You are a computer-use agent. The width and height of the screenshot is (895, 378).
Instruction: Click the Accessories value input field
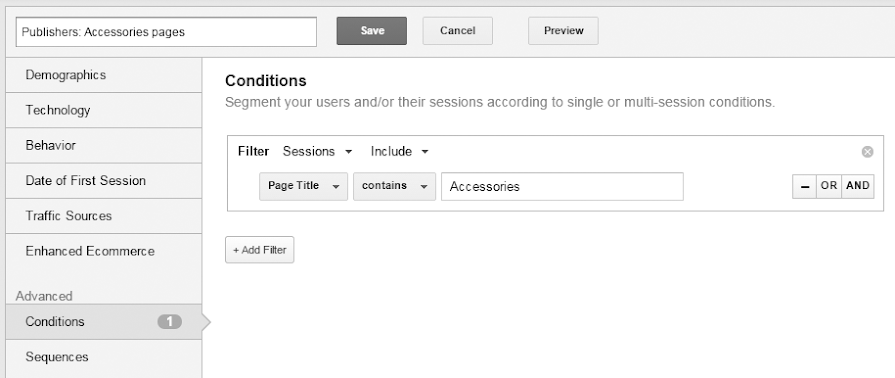click(x=562, y=186)
